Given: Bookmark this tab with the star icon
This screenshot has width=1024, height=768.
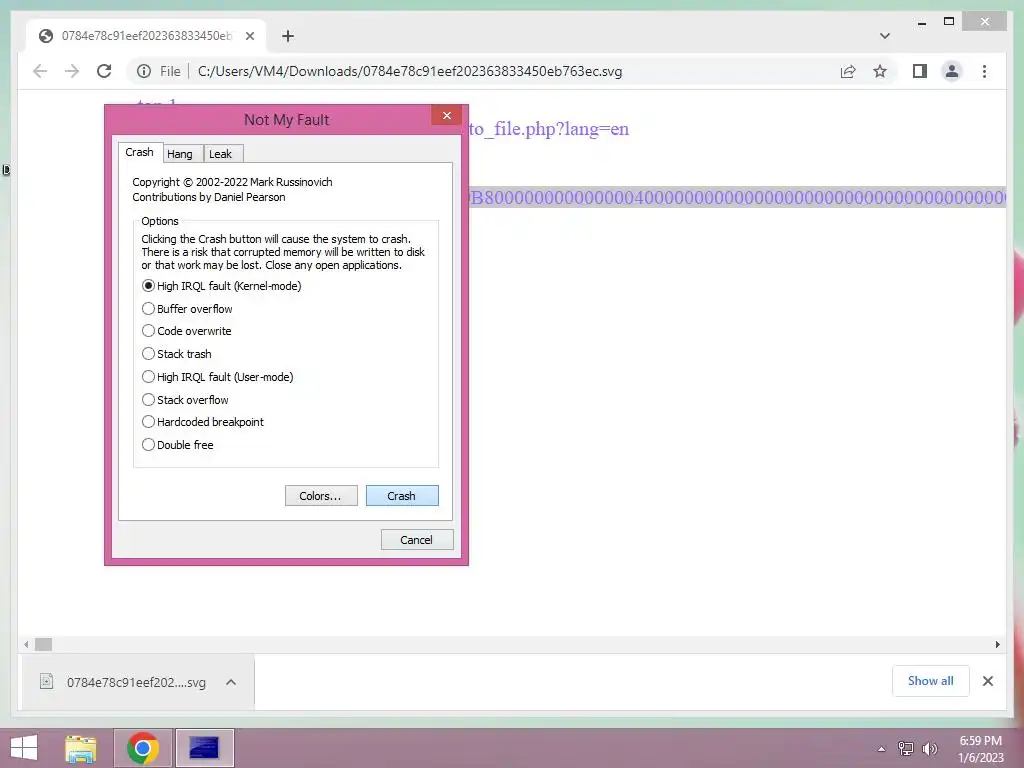Looking at the screenshot, I should pyautogui.click(x=880, y=71).
